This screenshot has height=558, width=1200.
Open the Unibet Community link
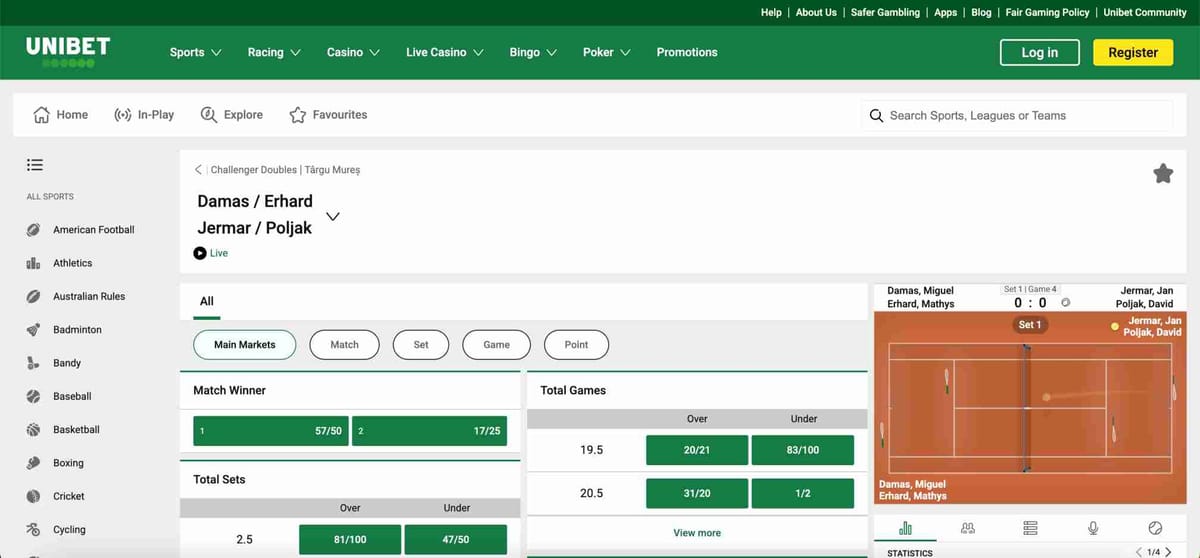1145,12
